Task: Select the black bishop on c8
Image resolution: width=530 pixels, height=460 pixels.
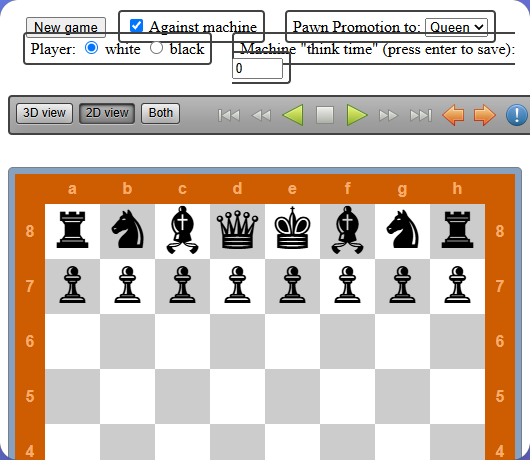Action: [183, 231]
